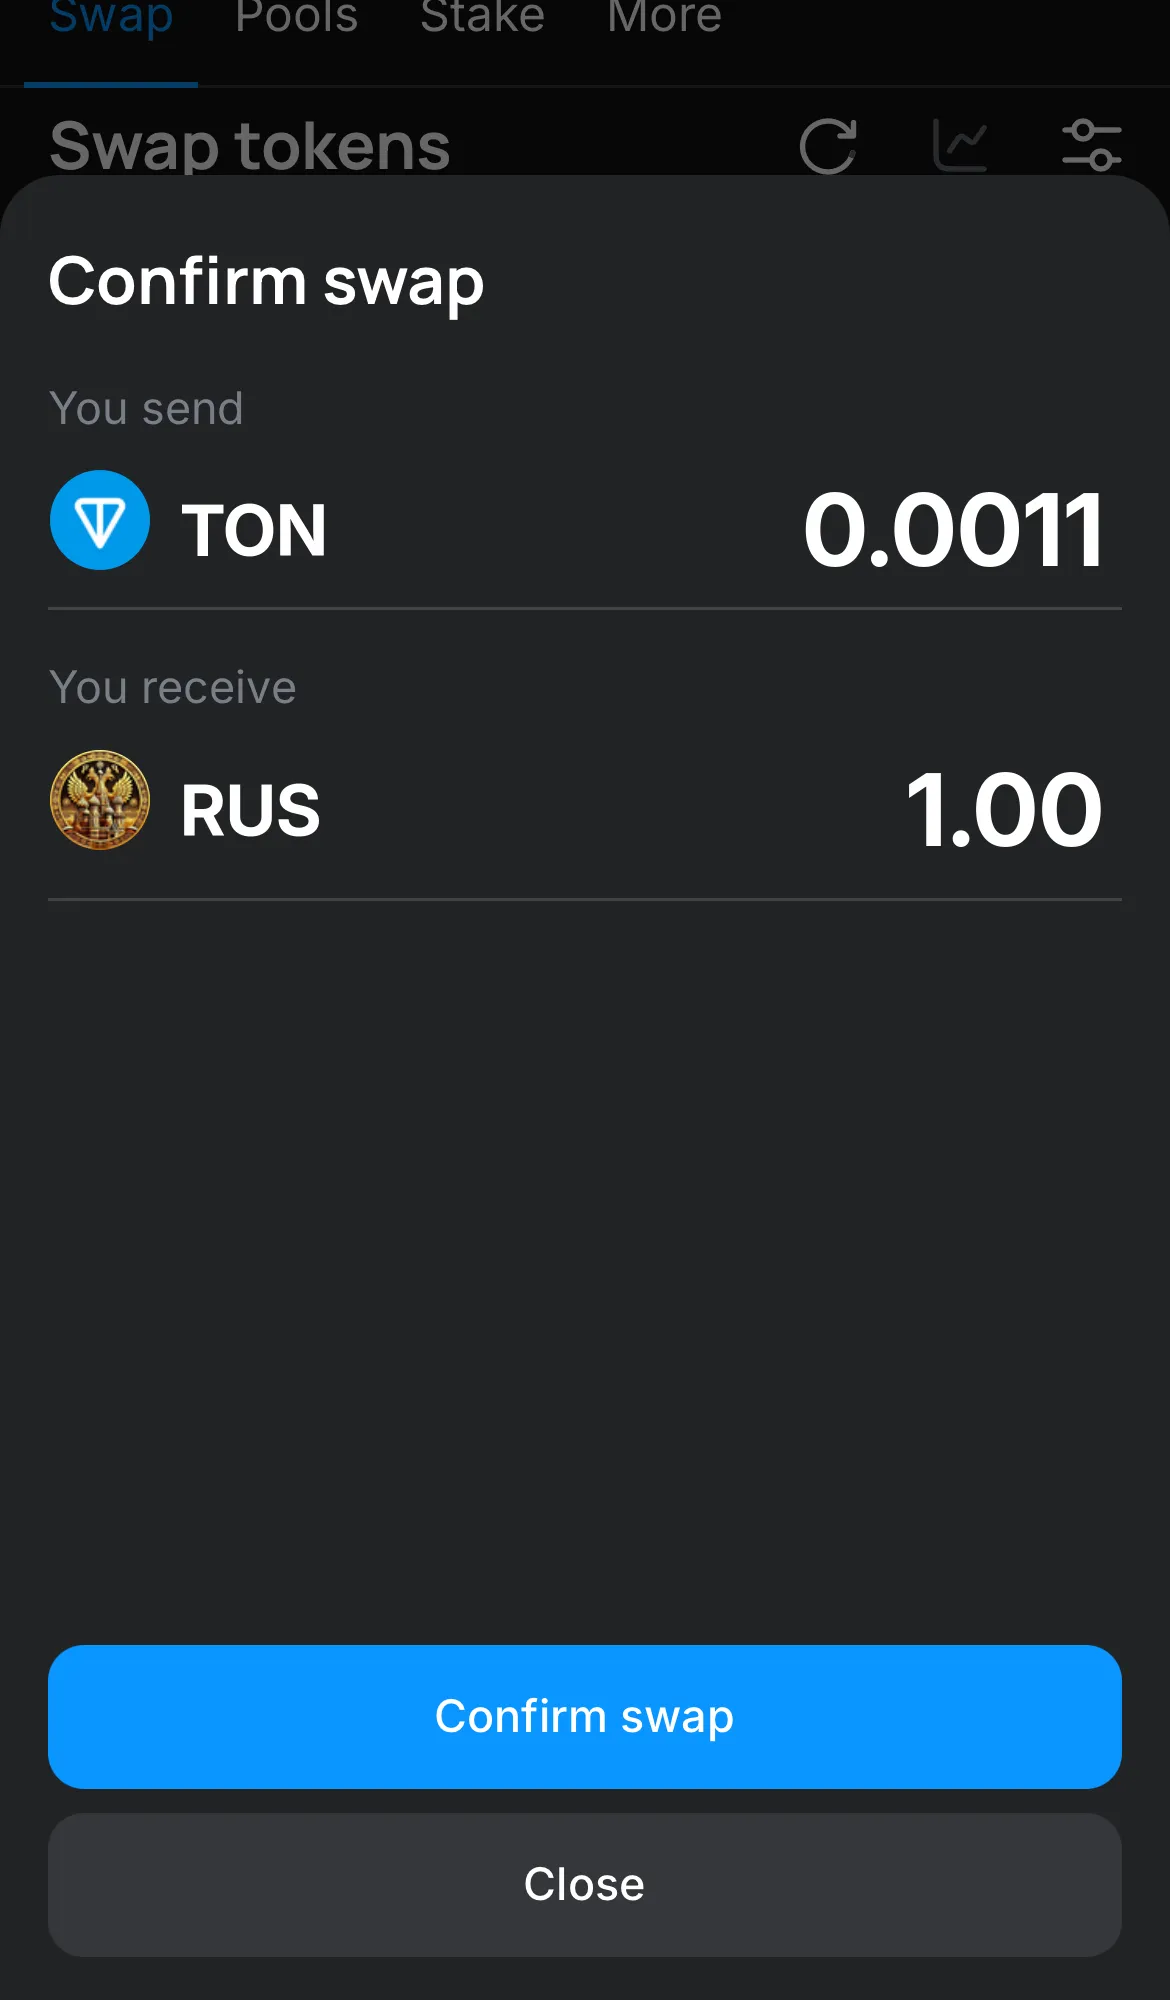Click the TON token name

[254, 530]
